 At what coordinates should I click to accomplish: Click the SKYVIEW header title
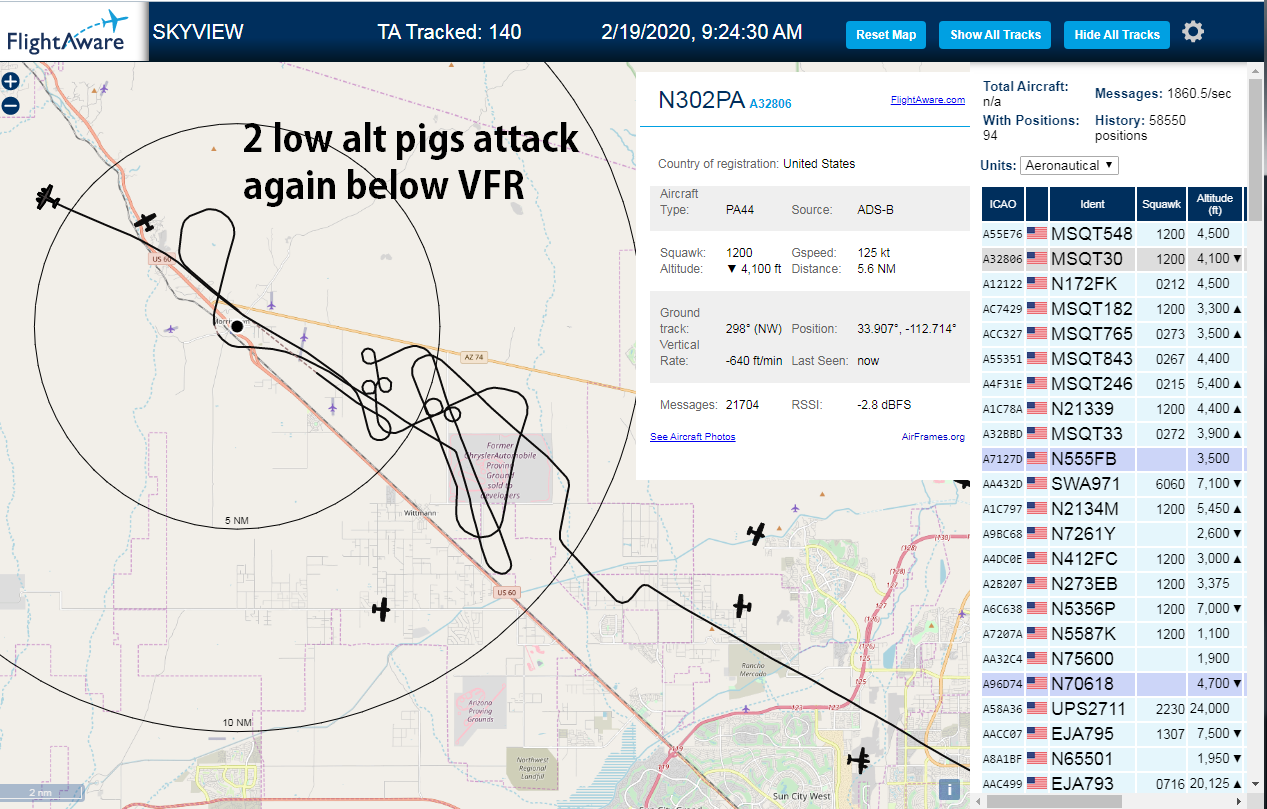point(198,32)
